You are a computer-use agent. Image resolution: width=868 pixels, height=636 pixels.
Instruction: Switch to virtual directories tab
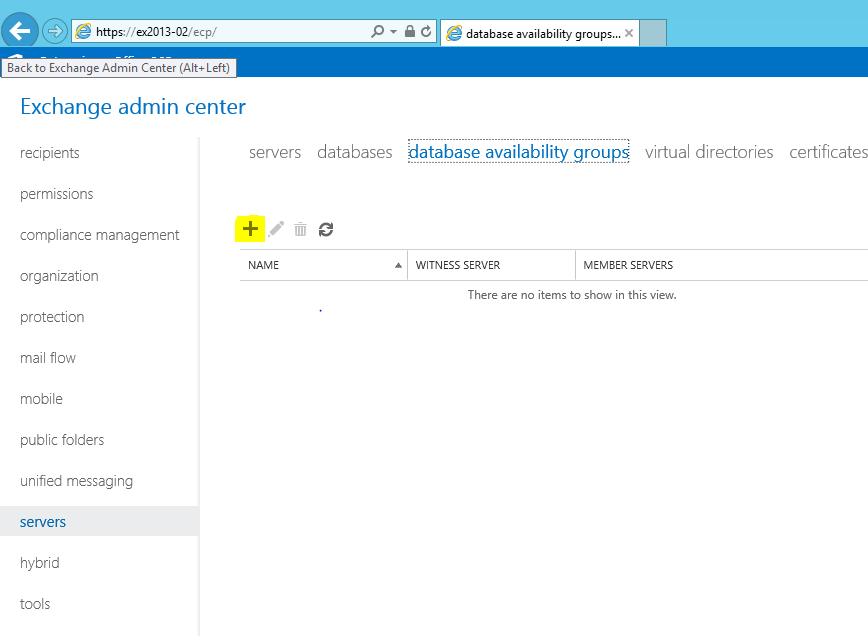point(709,152)
